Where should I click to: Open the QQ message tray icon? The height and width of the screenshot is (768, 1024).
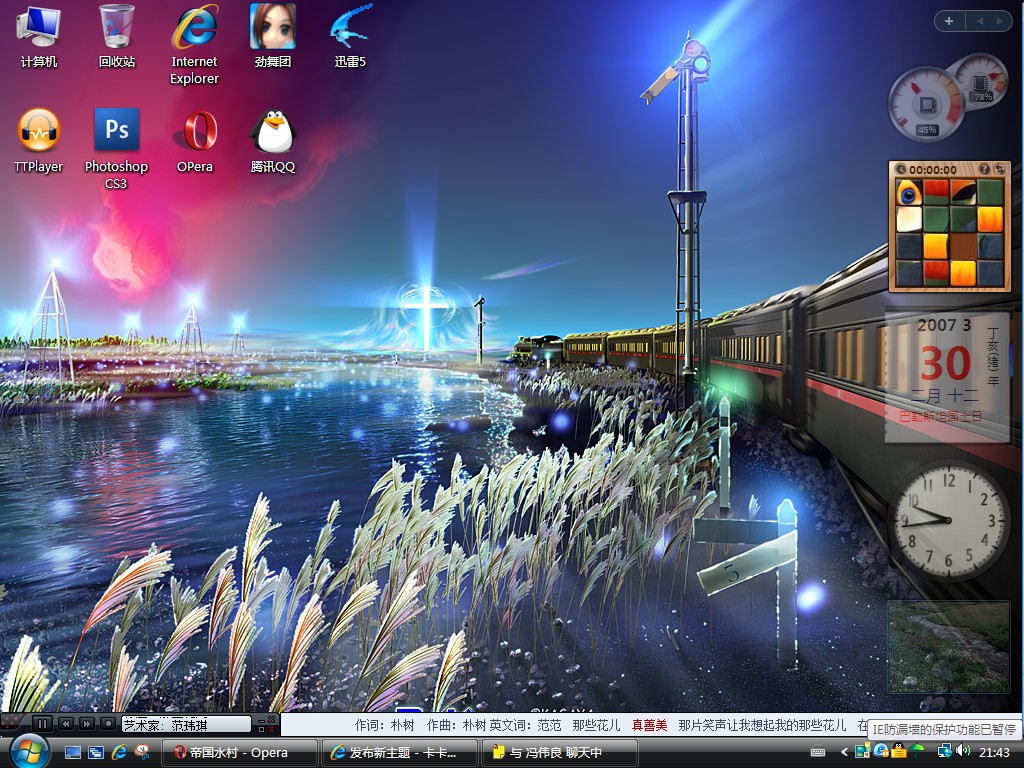(x=899, y=750)
